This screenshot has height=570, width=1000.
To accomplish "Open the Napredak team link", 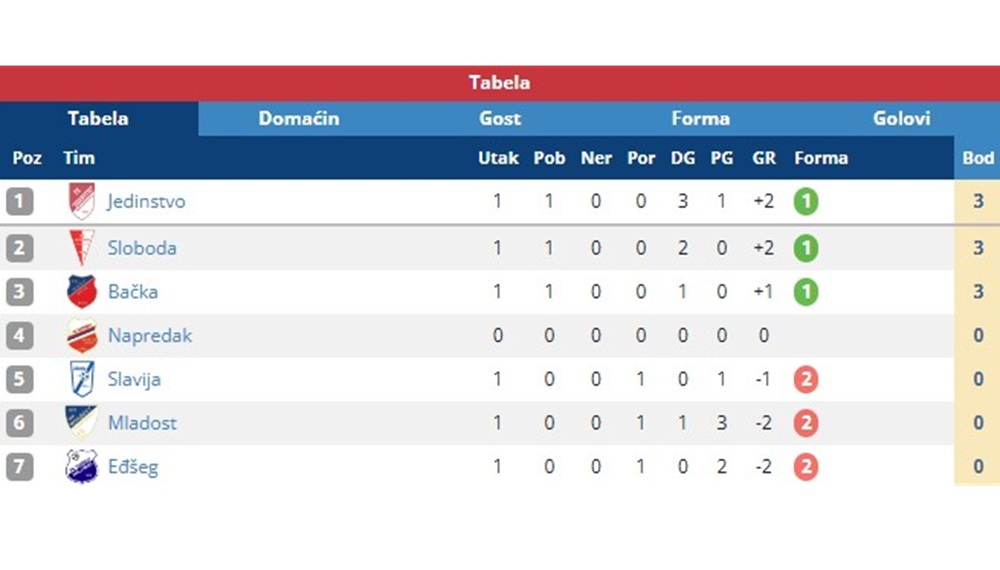I will [149, 336].
